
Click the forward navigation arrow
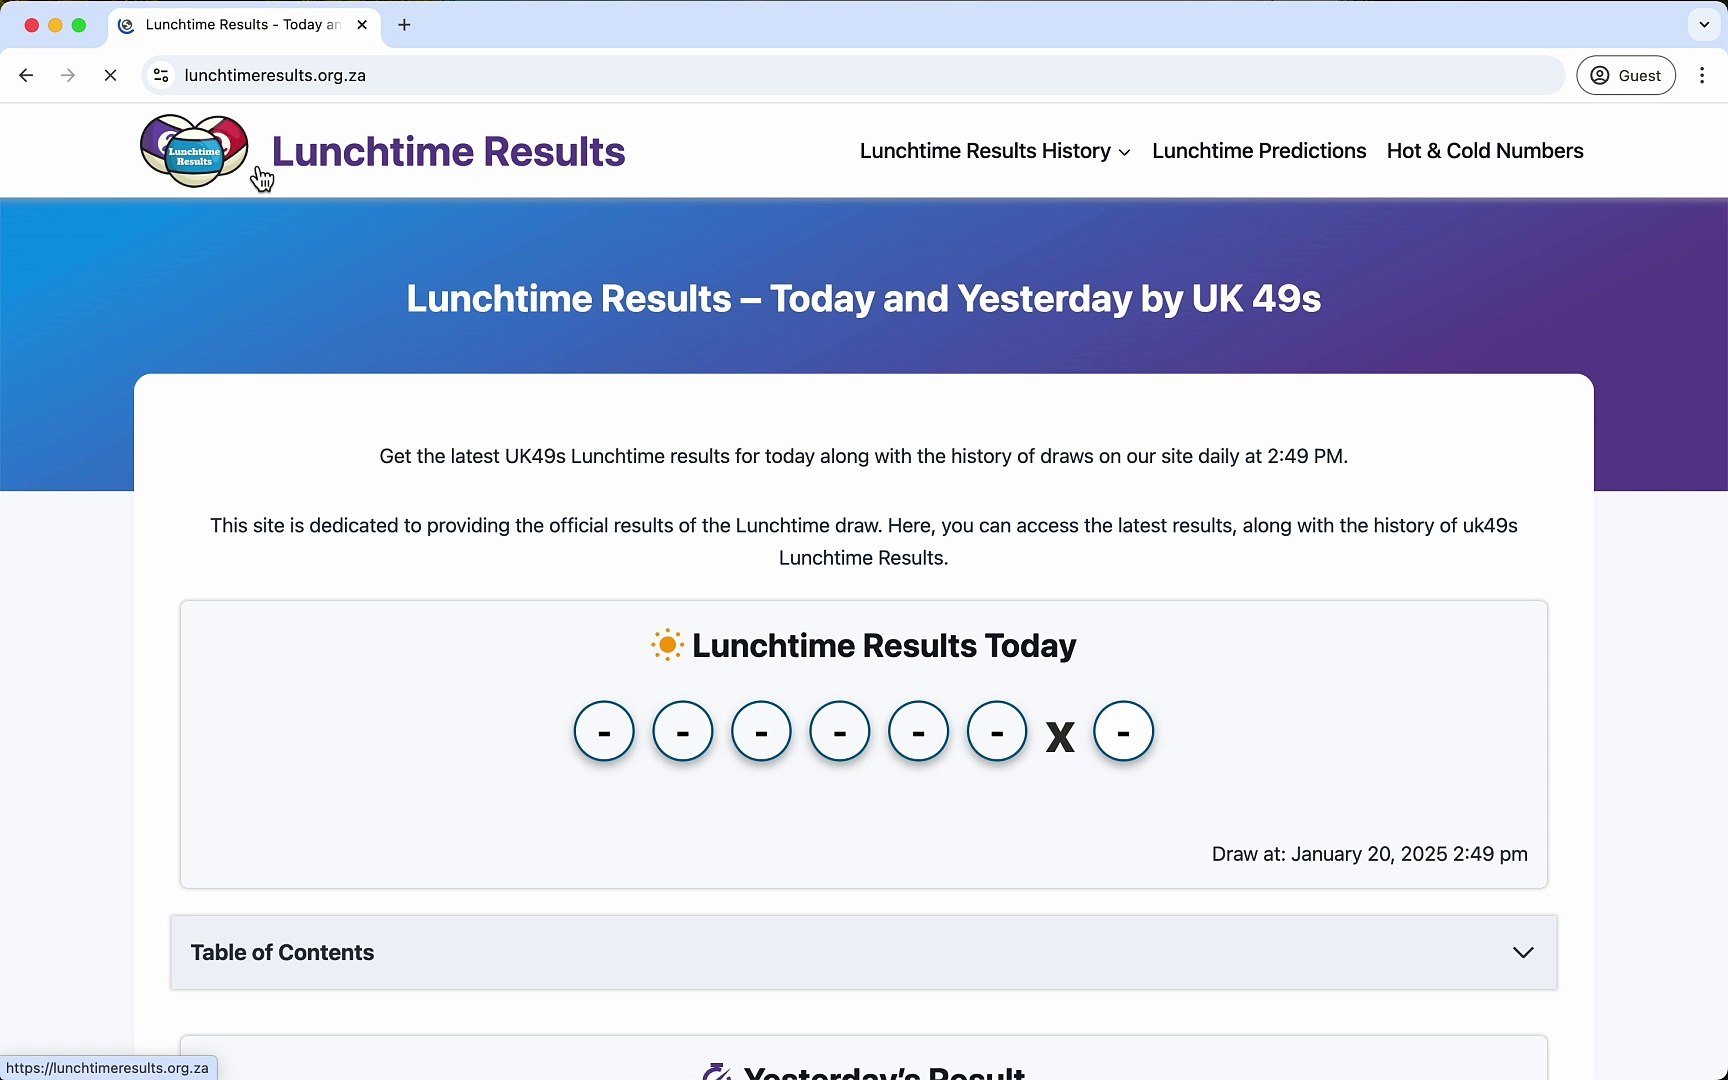(x=68, y=75)
